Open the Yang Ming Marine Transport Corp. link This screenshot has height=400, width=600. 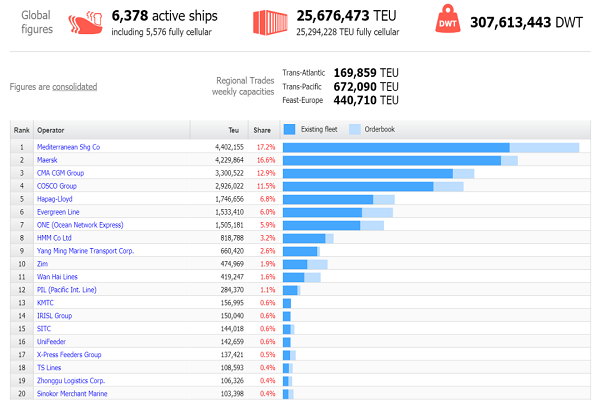tap(85, 251)
